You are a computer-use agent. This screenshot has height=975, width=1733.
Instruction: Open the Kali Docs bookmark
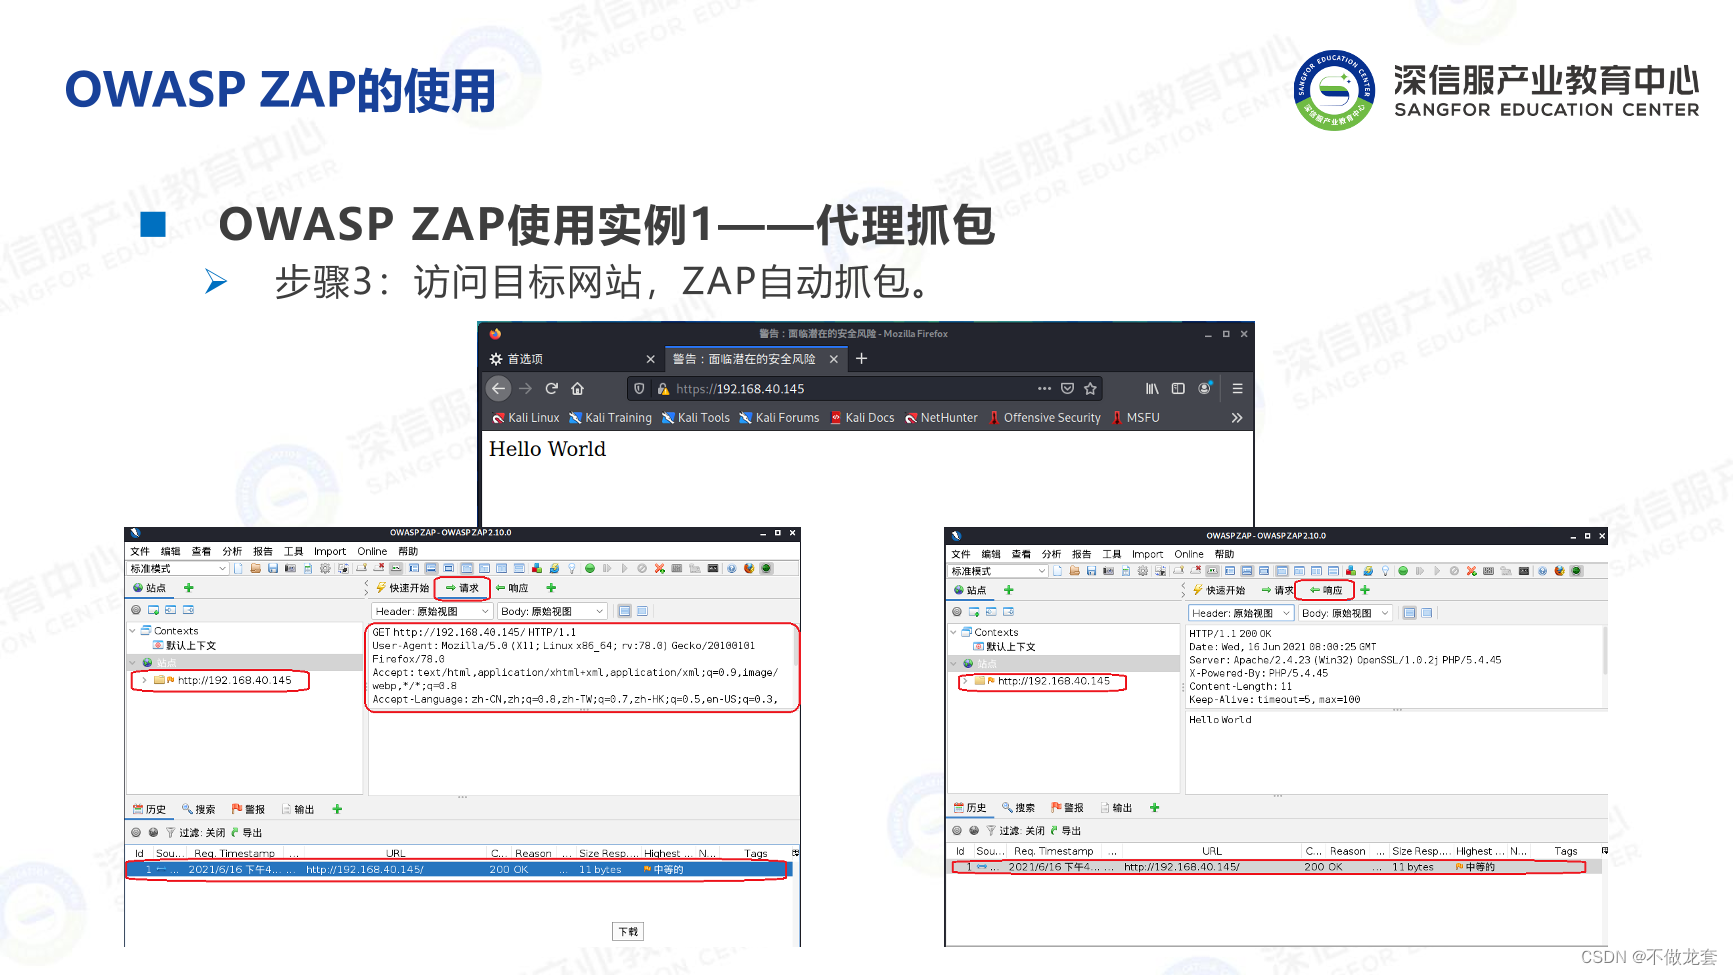pyautogui.click(x=862, y=418)
